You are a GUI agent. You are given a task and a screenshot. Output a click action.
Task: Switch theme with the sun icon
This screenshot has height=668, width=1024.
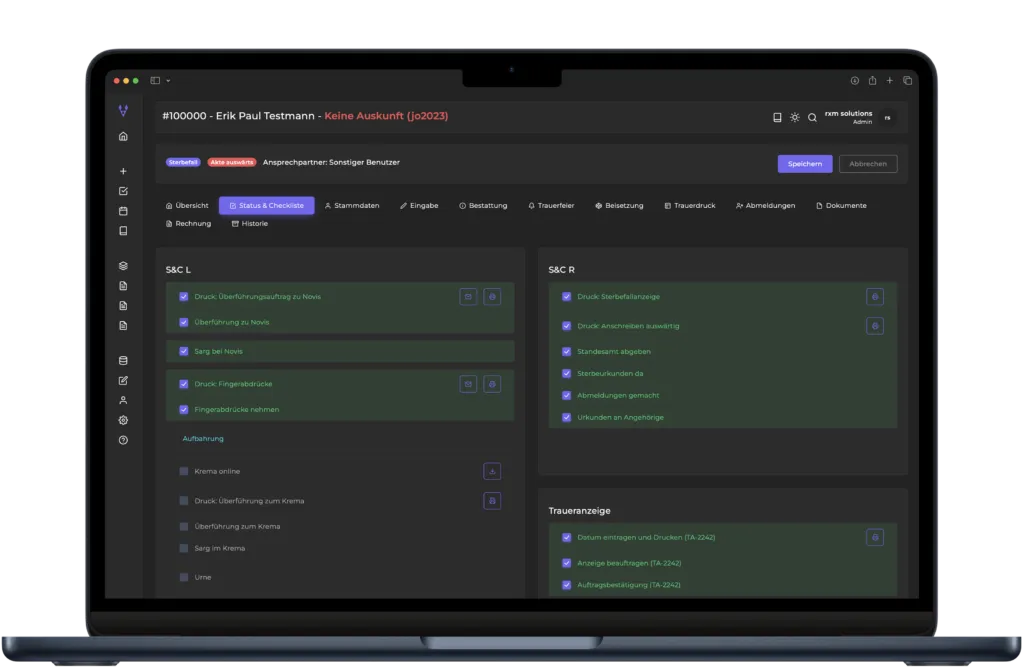[795, 118]
